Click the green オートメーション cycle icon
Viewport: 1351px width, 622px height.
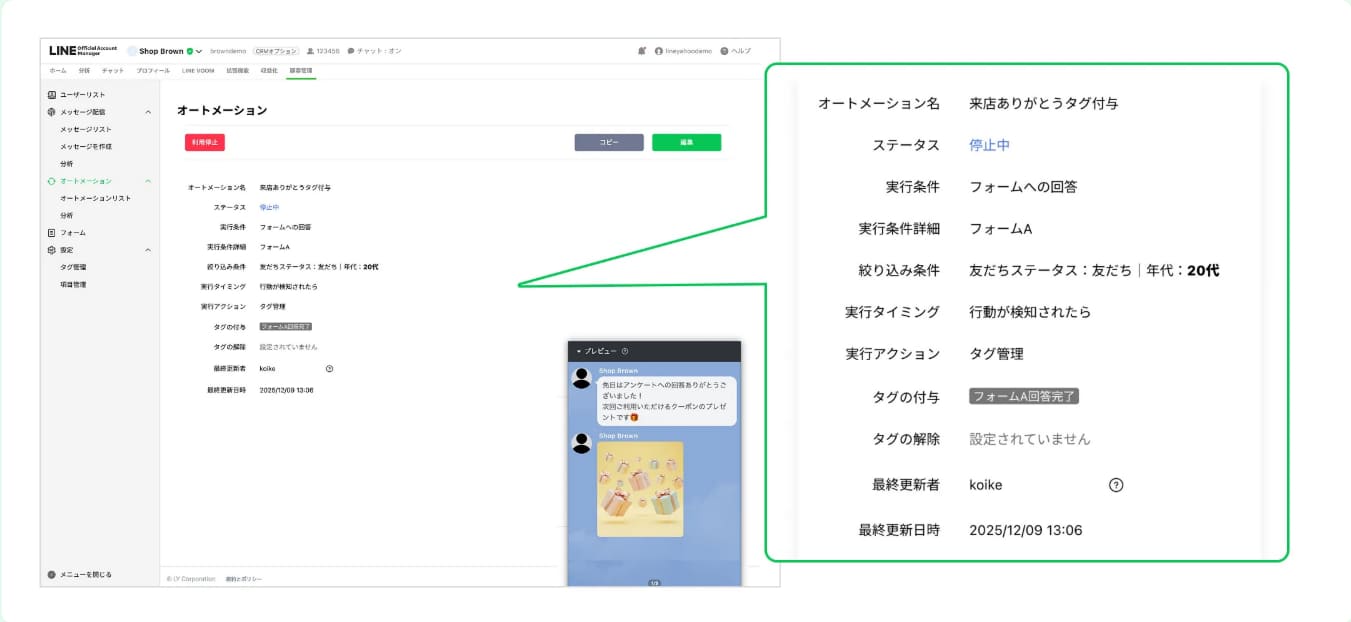[52, 181]
